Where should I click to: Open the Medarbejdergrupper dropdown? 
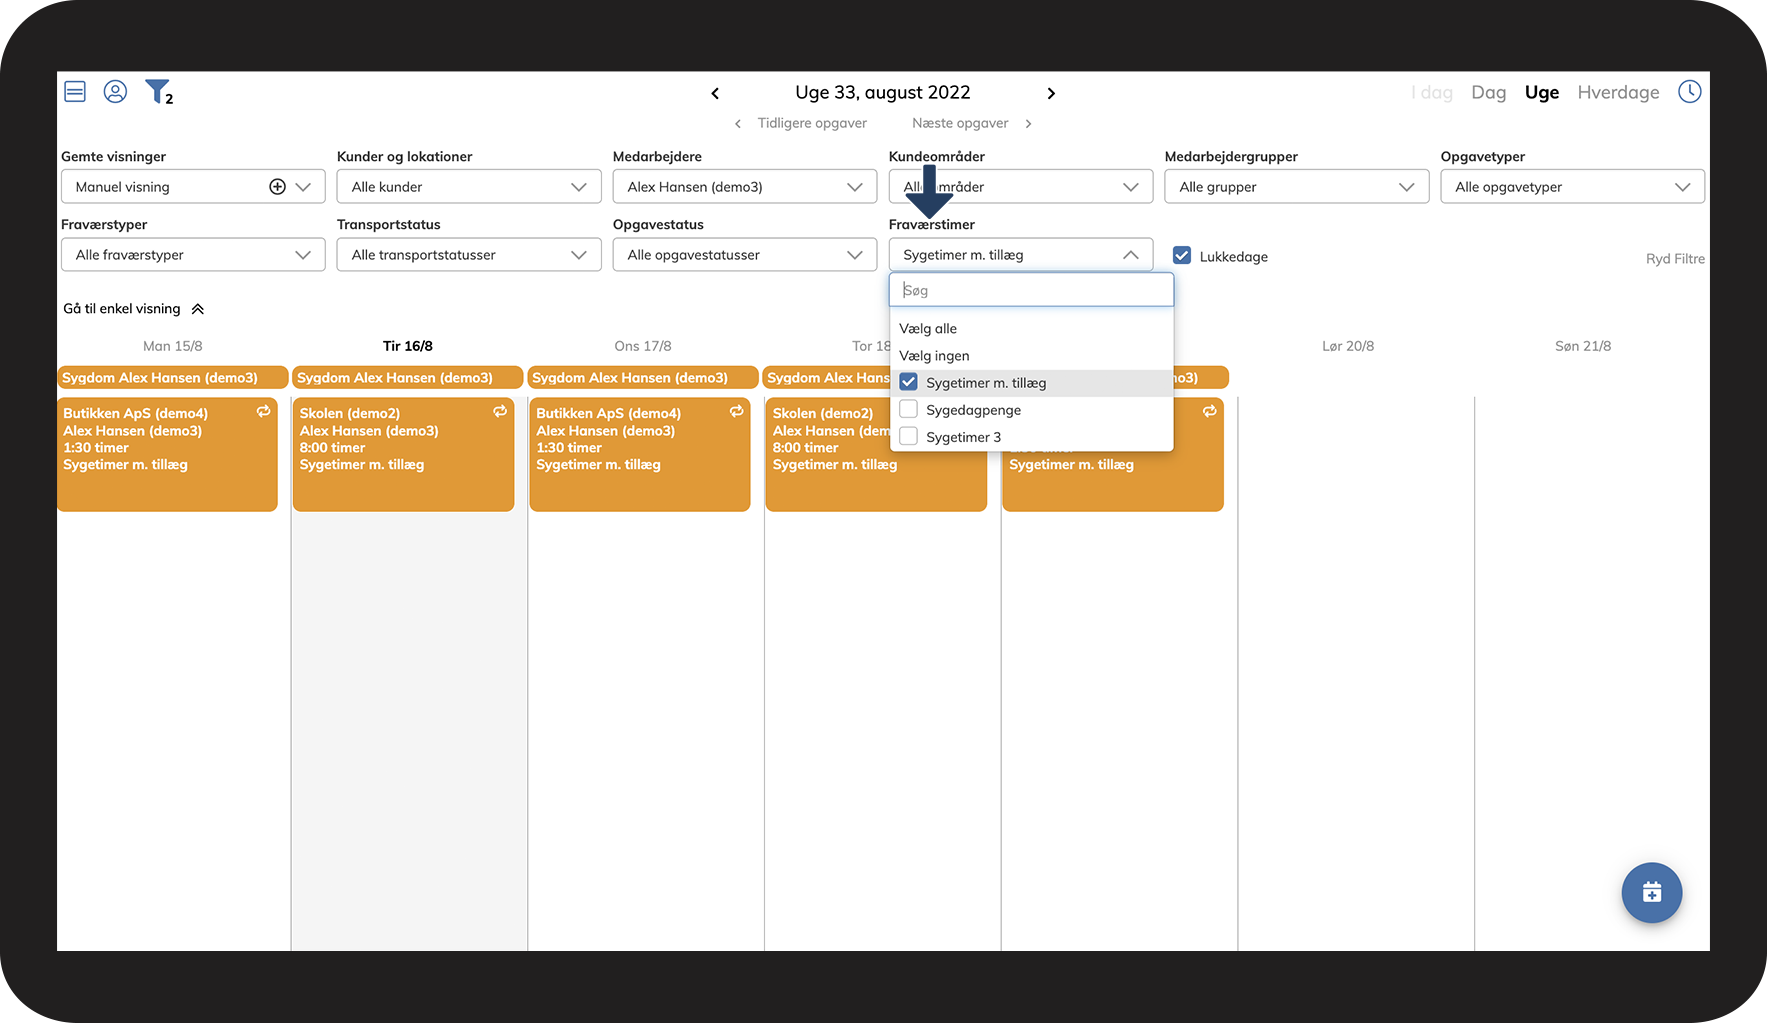tap(1297, 187)
